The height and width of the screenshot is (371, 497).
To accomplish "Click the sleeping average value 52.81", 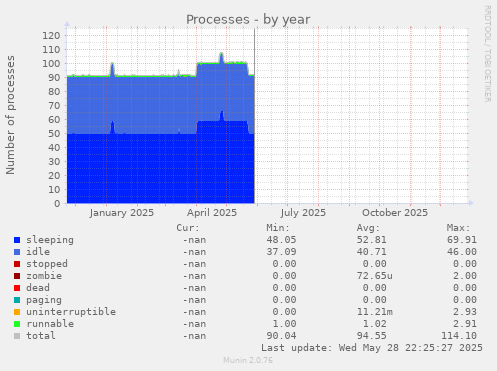I will pyautogui.click(x=372, y=240).
